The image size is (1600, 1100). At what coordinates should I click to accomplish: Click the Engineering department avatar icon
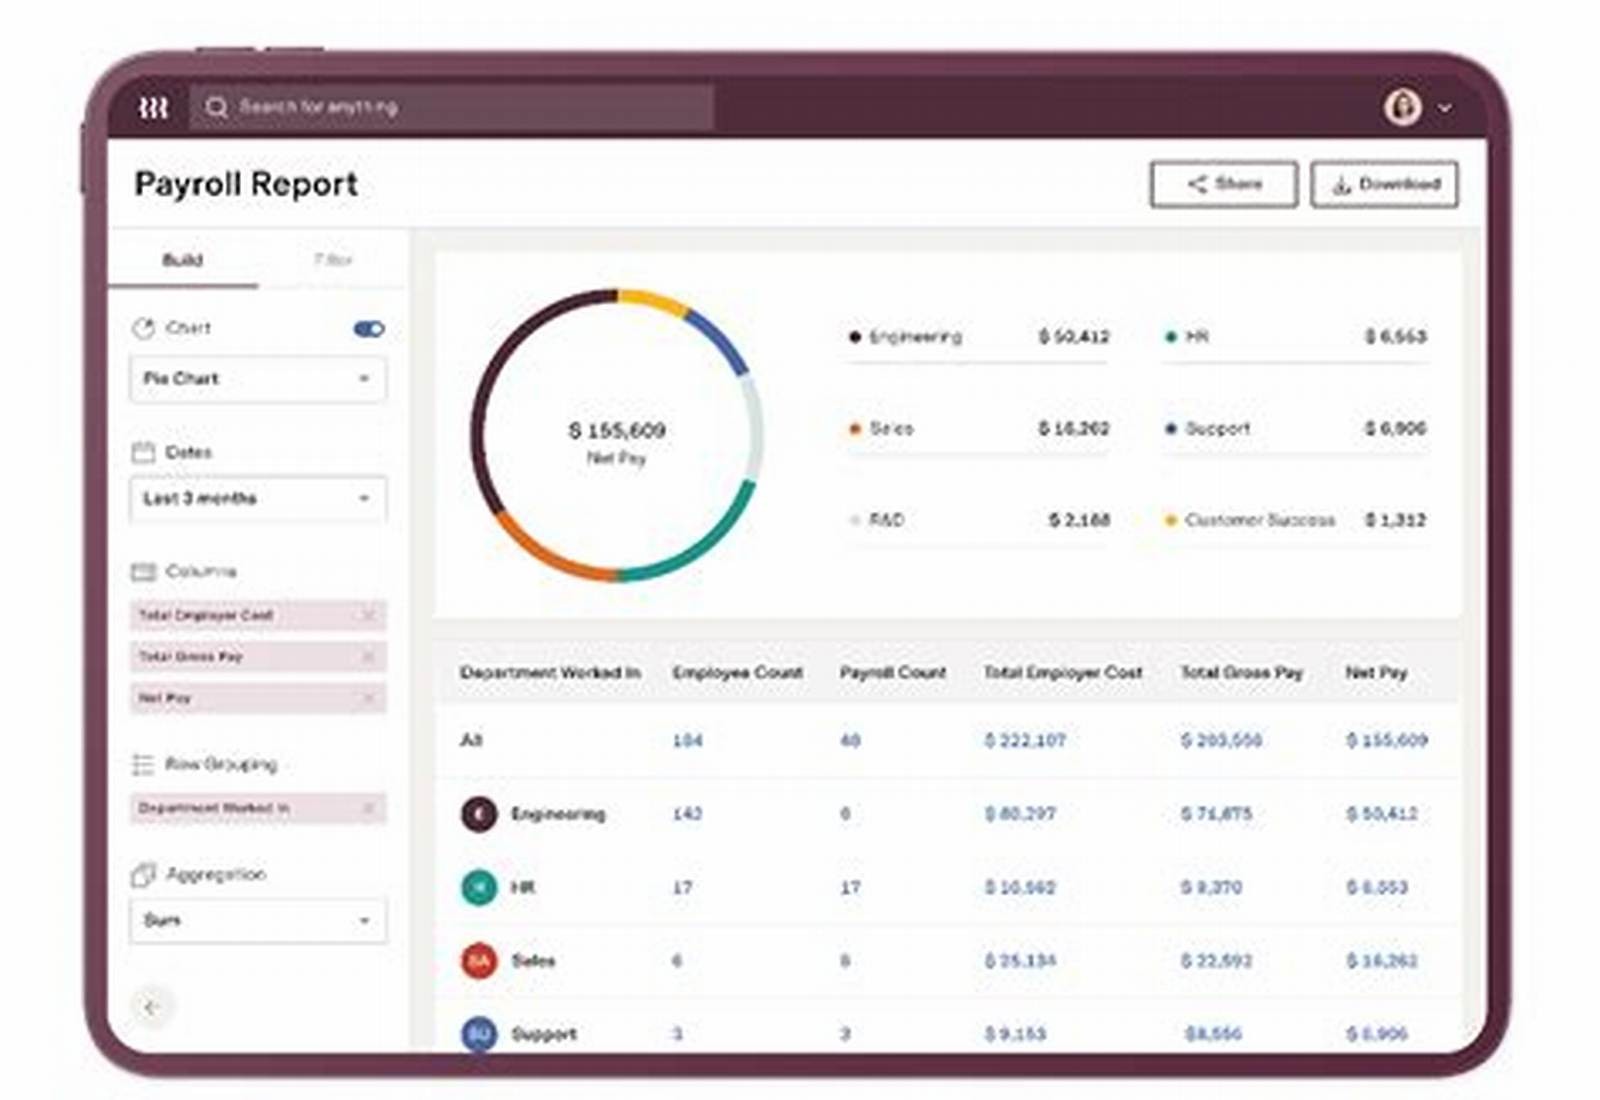tap(479, 814)
